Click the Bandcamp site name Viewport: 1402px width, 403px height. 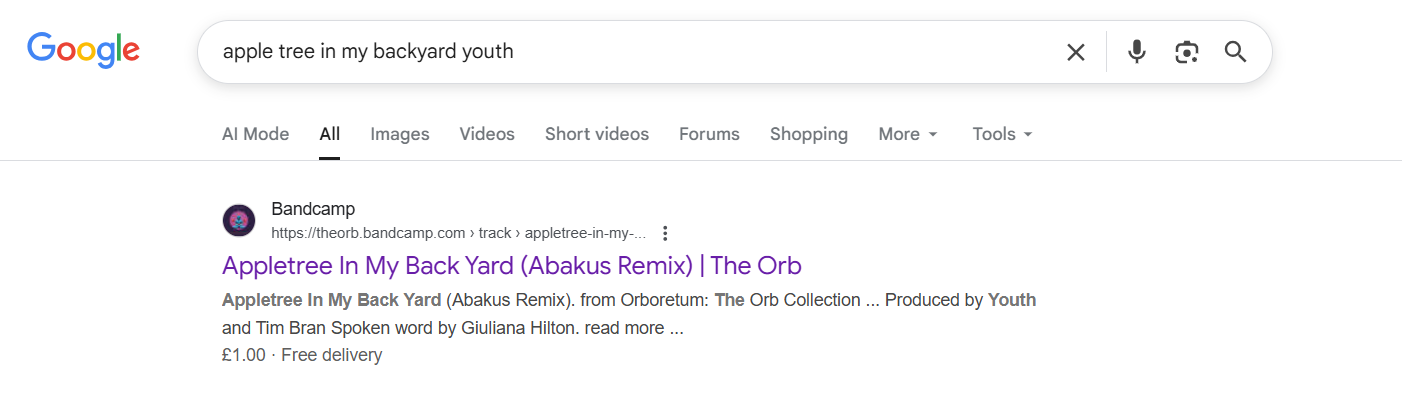[313, 210]
